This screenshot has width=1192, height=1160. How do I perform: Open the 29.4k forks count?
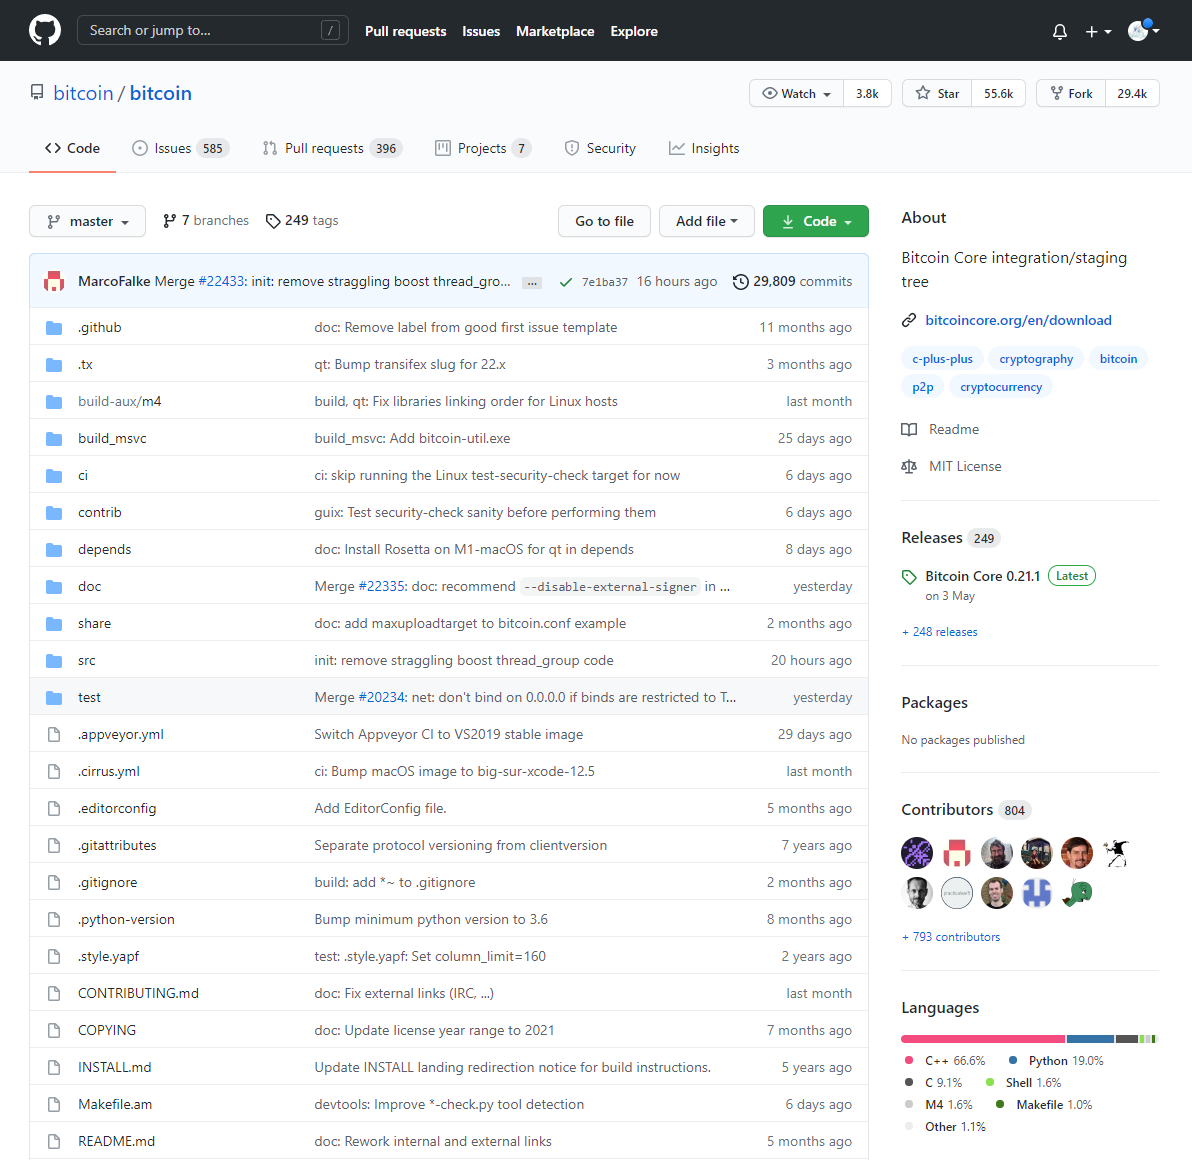coord(1132,93)
